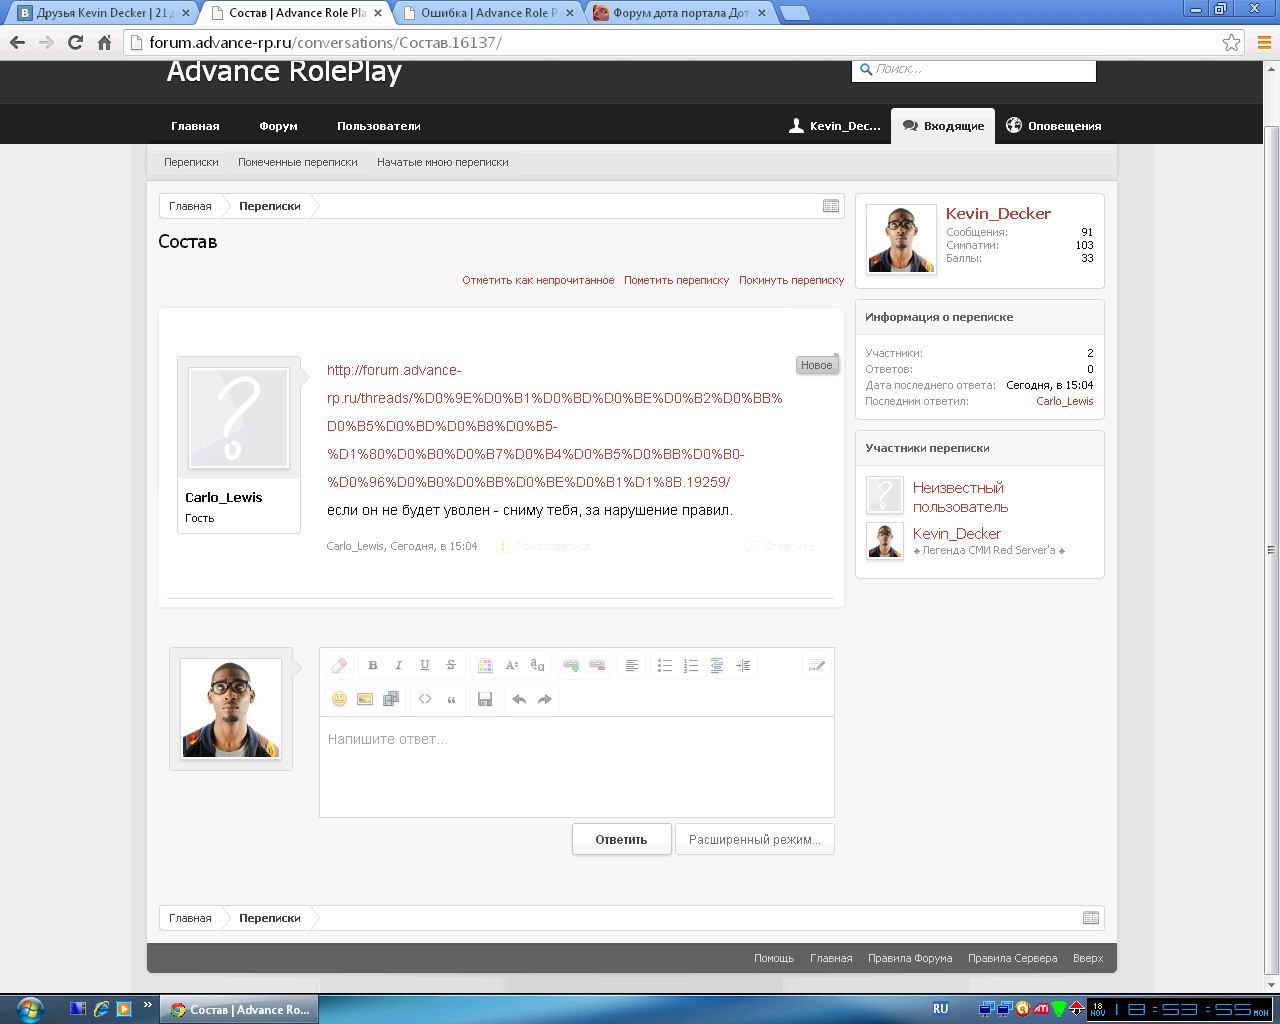This screenshot has width=1280, height=1024.
Task: Switch editor to BB code mode
Action: click(817, 666)
